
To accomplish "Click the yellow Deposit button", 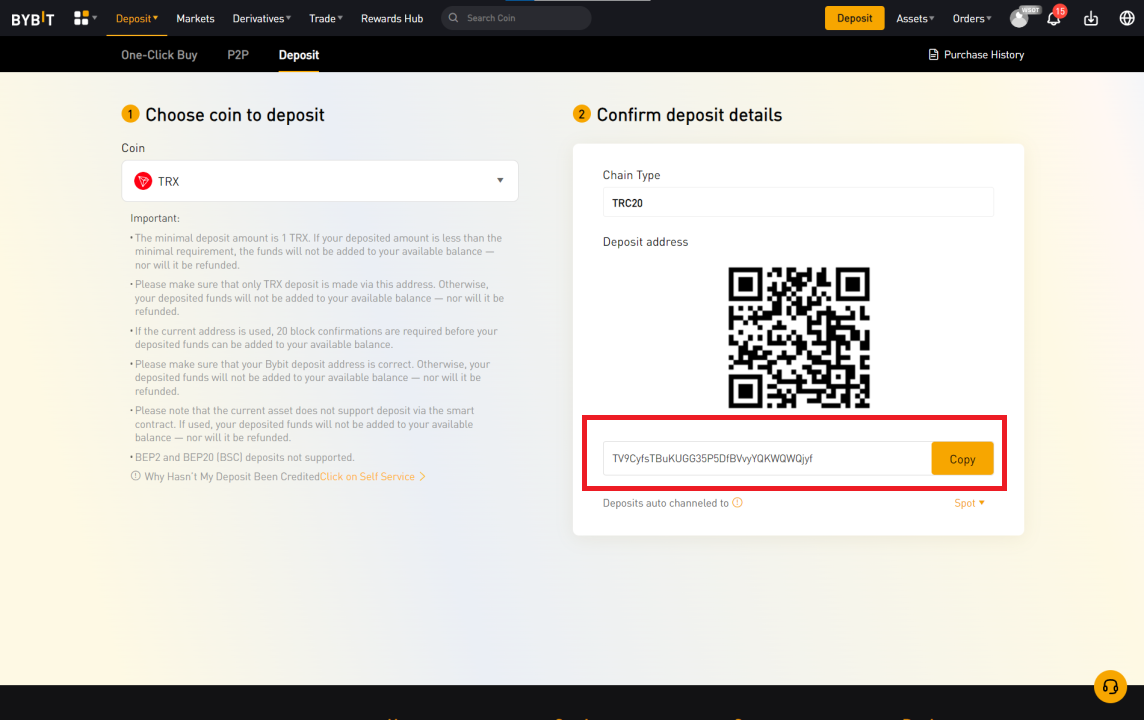I will click(854, 18).
